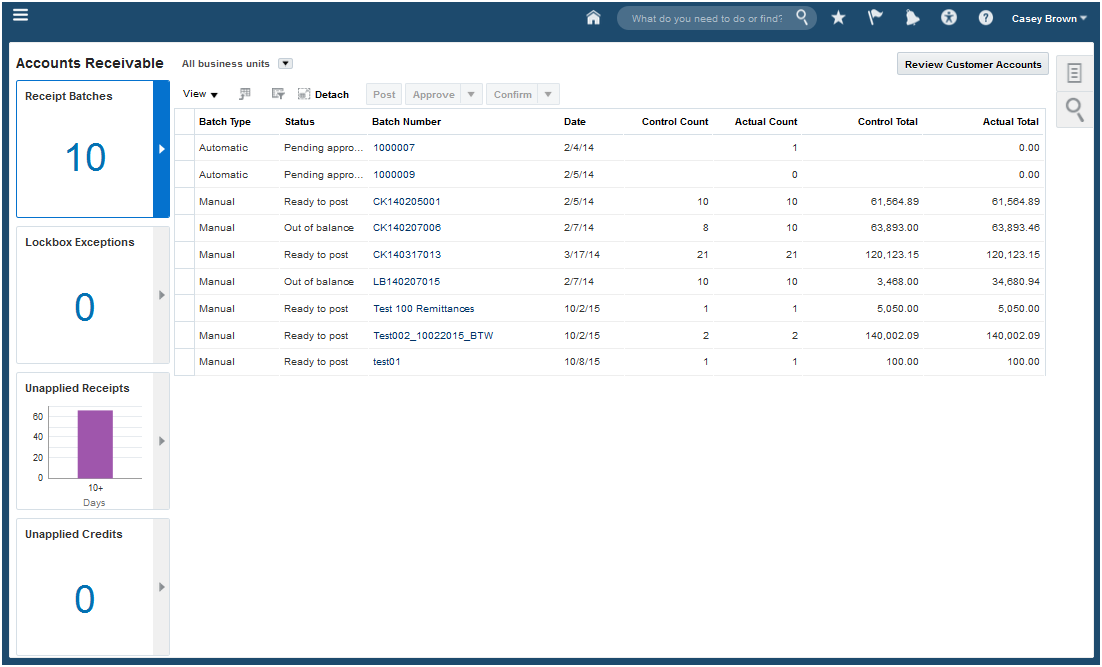
Task: Click the Confirm button
Action: 512,94
